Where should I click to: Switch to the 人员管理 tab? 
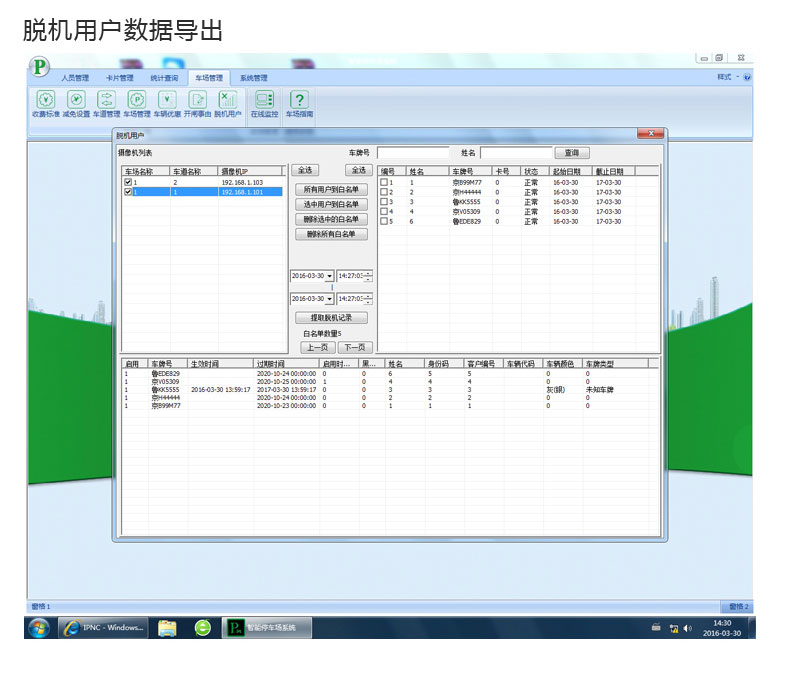tap(75, 78)
